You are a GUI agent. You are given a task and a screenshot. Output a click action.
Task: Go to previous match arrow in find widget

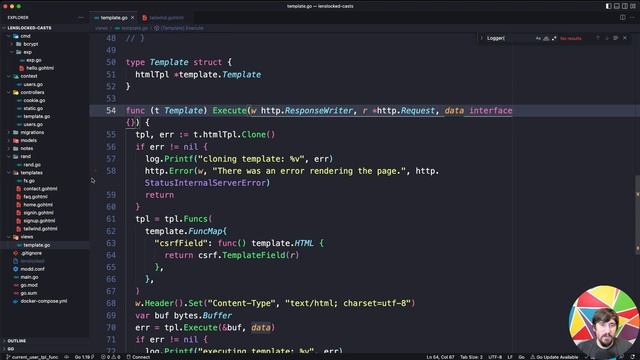[x=598, y=38]
